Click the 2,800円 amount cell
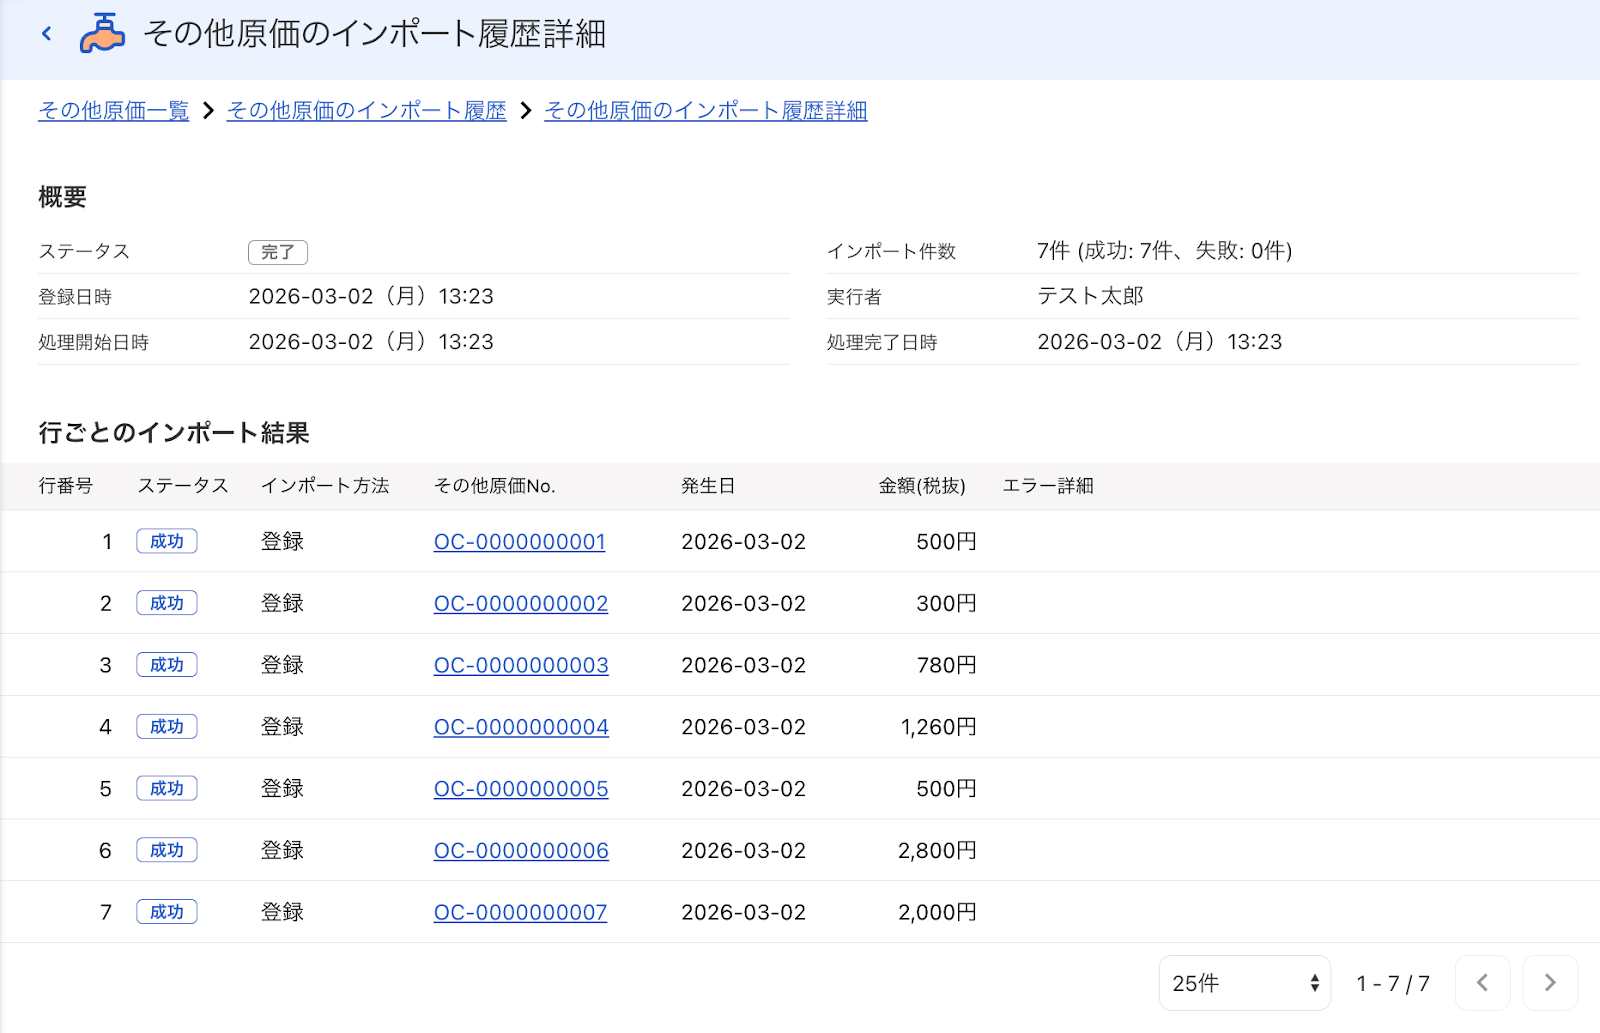The image size is (1600, 1033). click(x=937, y=851)
